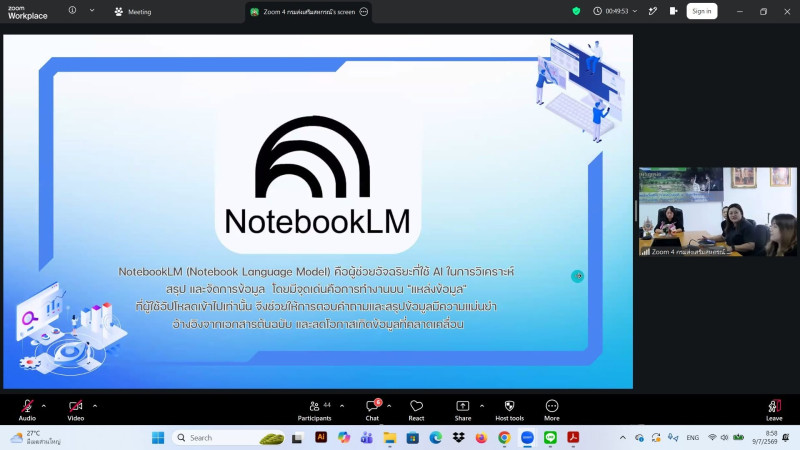800x450 pixels.
Task: Click the taskbar Search box
Action: pyautogui.click(x=229, y=437)
